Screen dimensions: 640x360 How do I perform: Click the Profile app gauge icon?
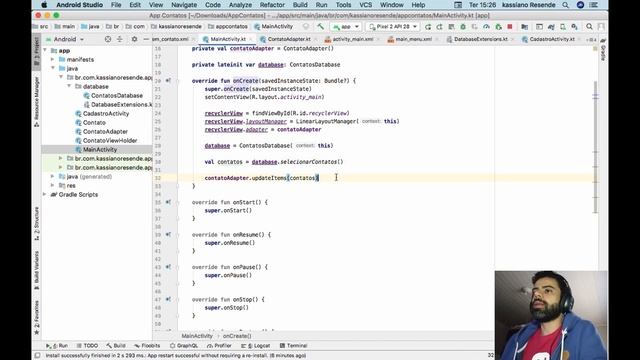486,27
